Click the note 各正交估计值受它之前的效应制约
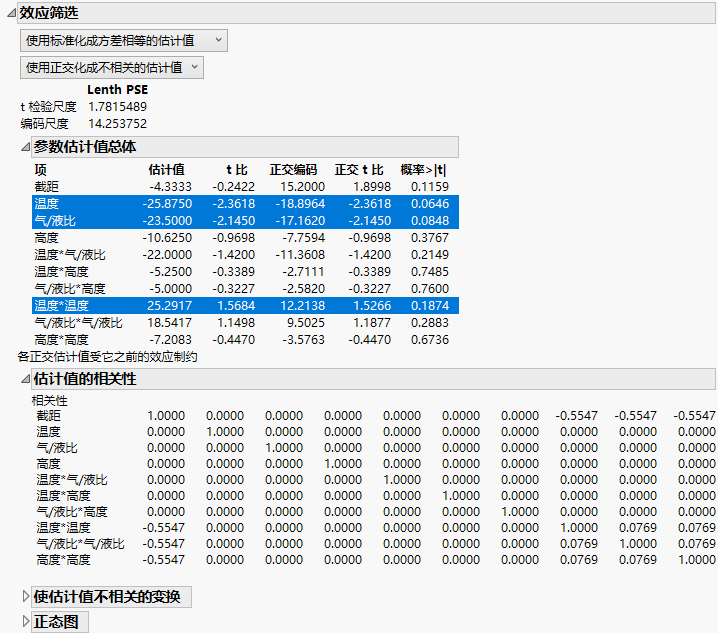718x633 pixels. tap(108, 357)
